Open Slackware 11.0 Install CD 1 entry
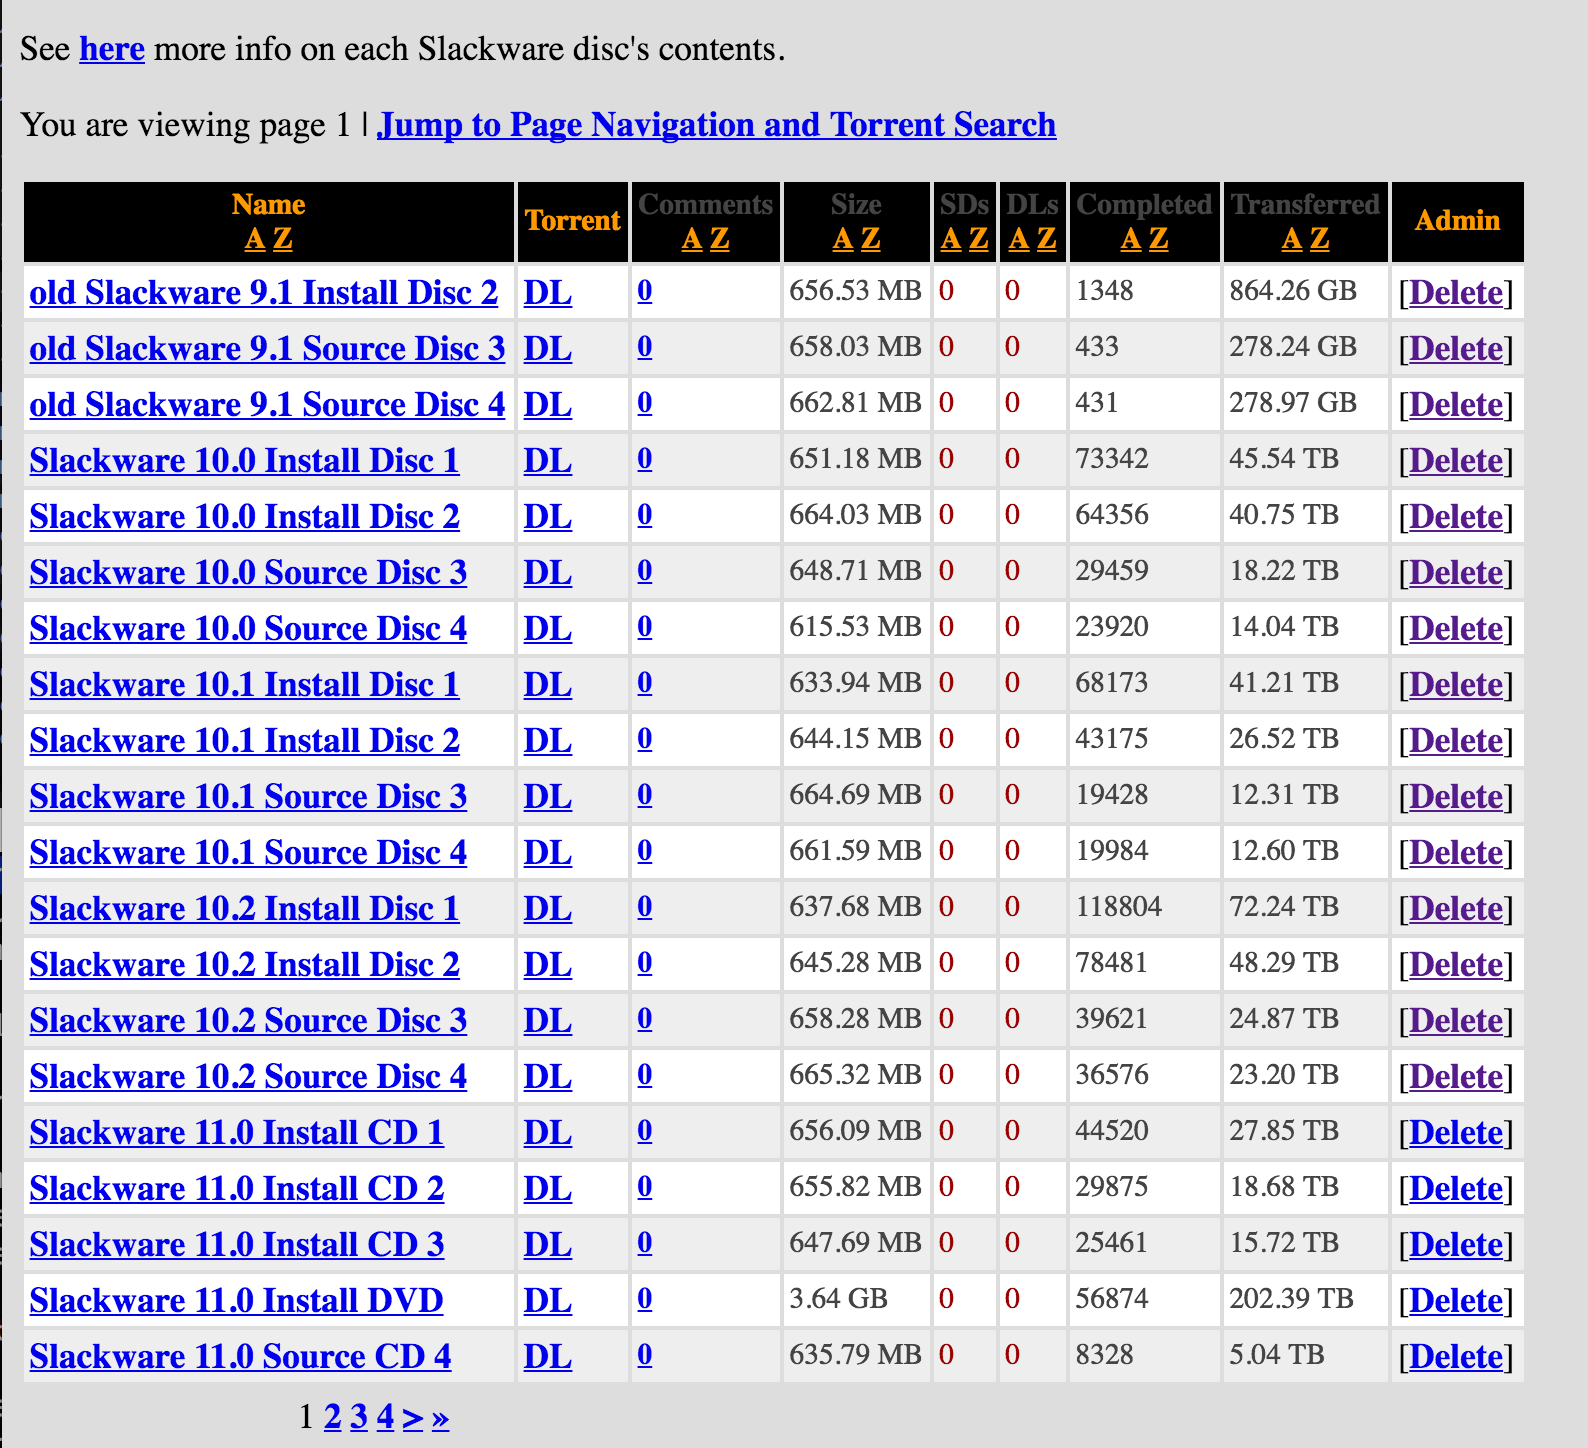The width and height of the screenshot is (1588, 1448). click(x=237, y=1132)
